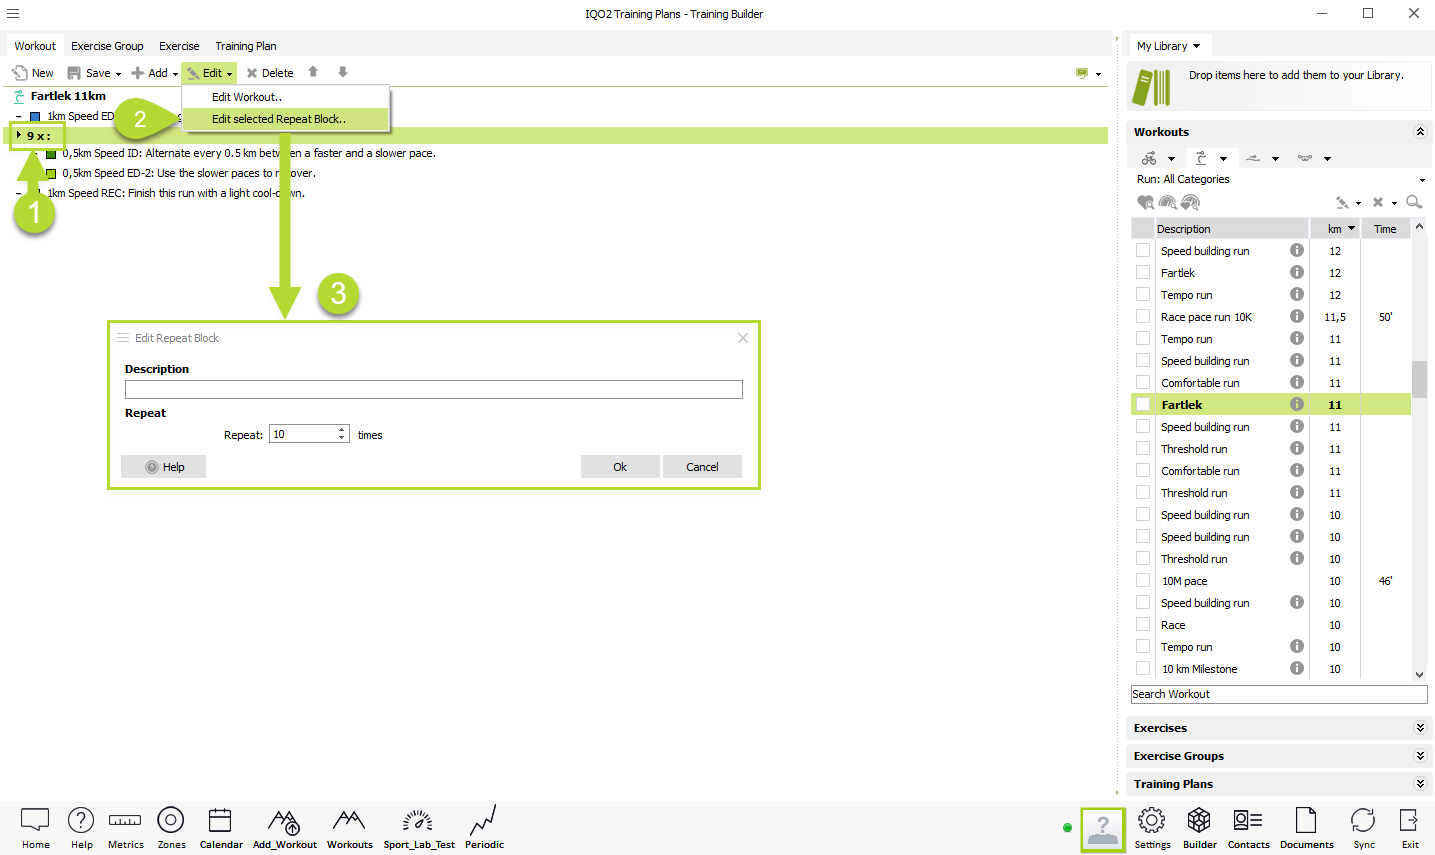Select the checkbox for Comfortable run

[x=1143, y=383]
